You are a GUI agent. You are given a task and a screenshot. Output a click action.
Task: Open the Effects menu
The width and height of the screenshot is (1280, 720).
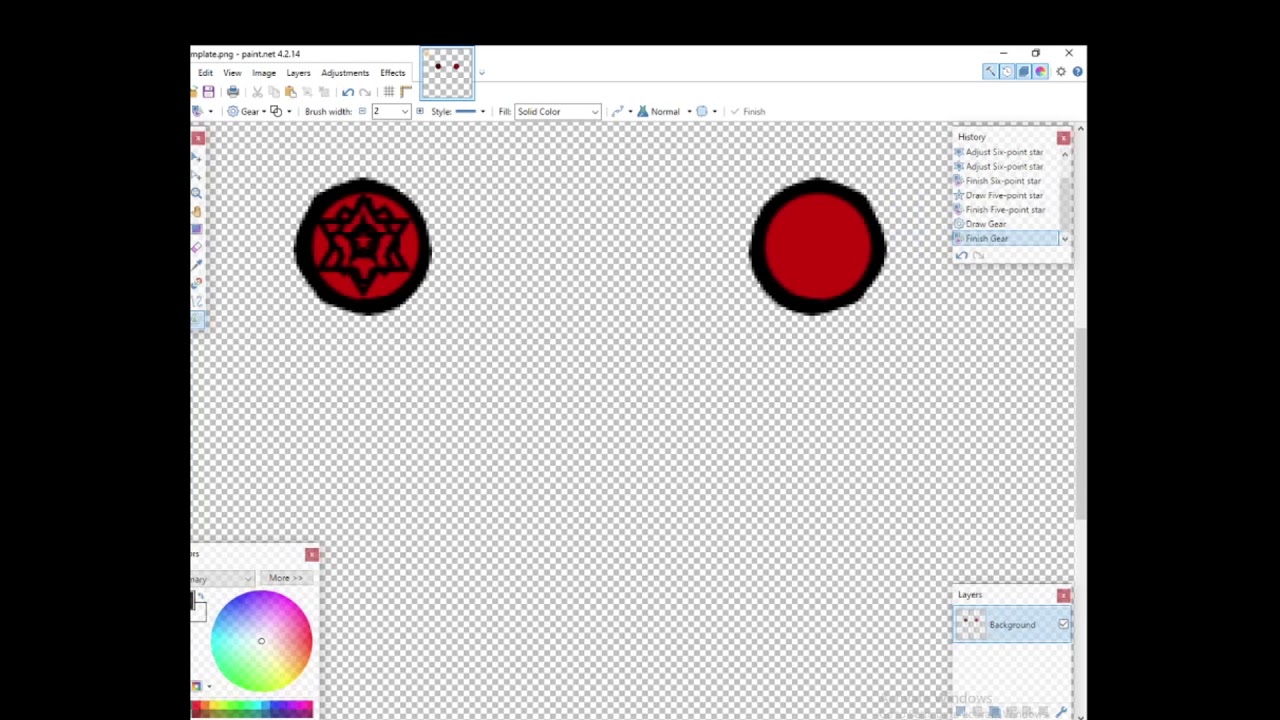coord(392,73)
